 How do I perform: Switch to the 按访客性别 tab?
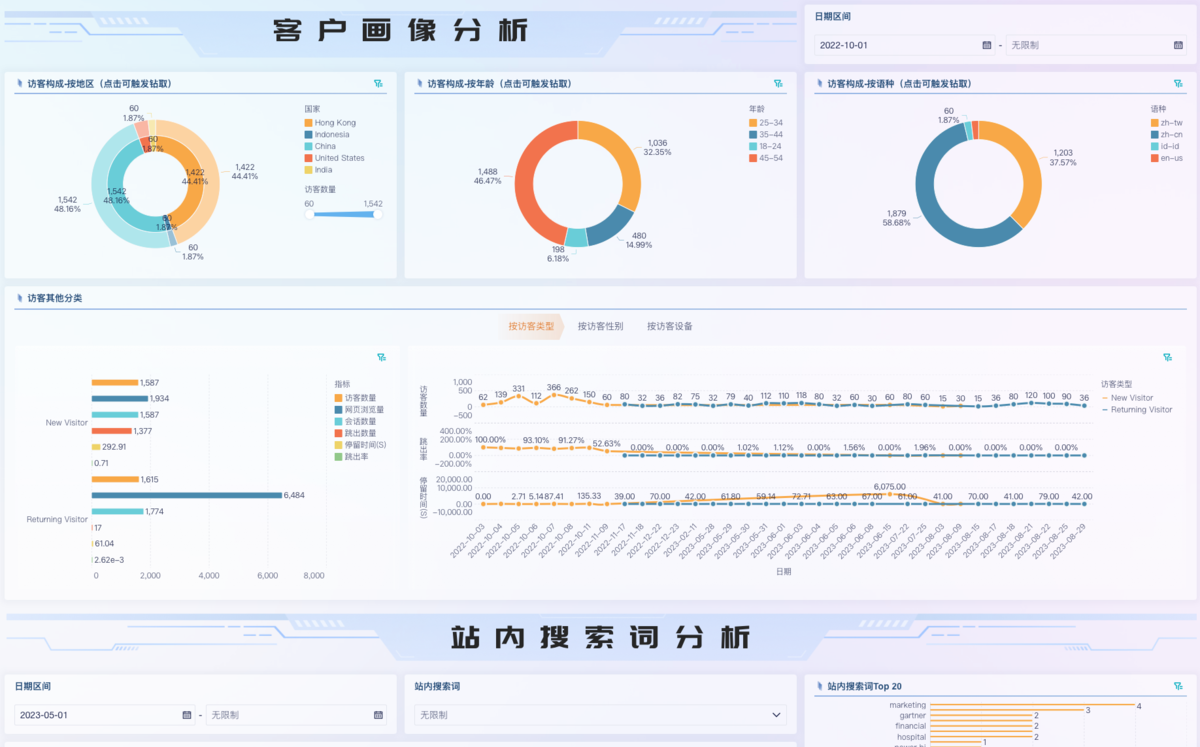point(600,326)
